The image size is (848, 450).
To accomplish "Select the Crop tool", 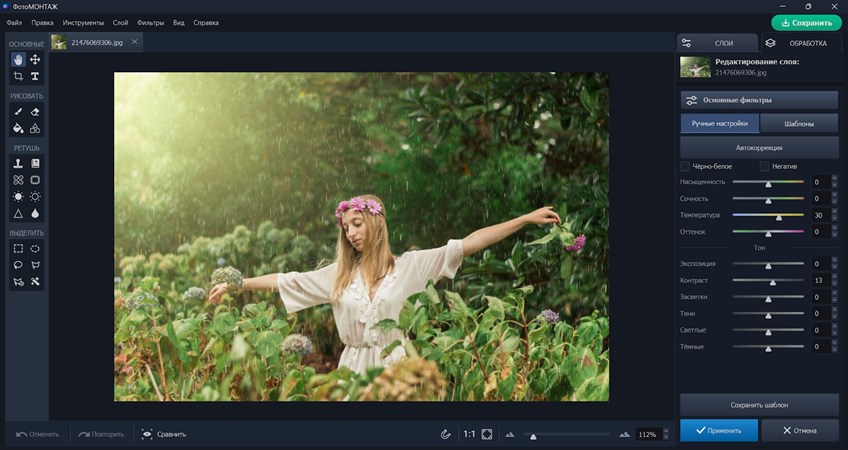I will click(18, 76).
